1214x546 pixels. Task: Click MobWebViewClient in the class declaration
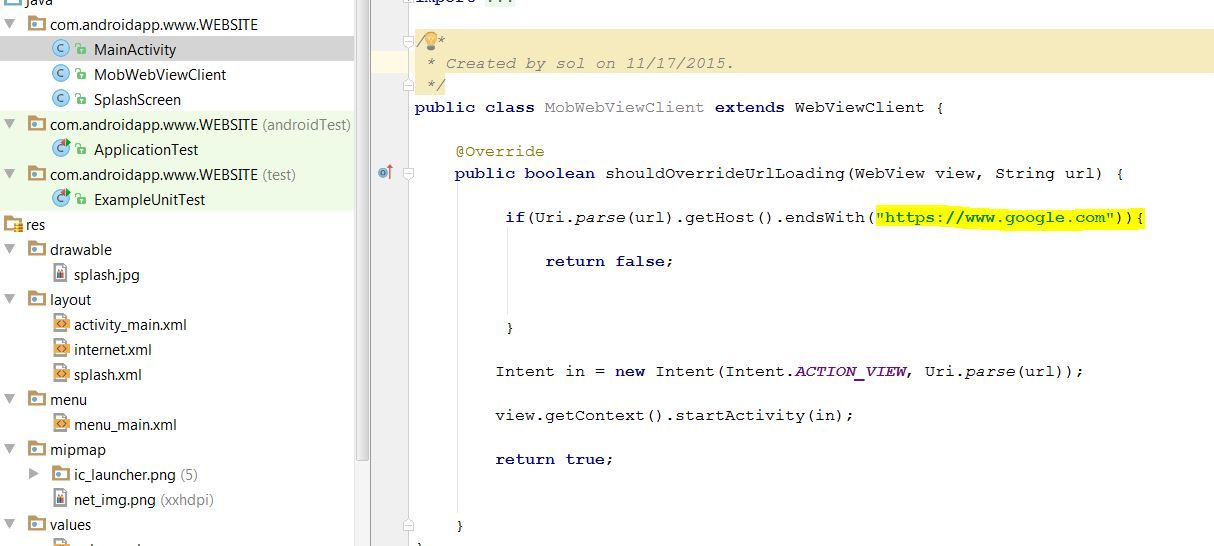(x=624, y=107)
